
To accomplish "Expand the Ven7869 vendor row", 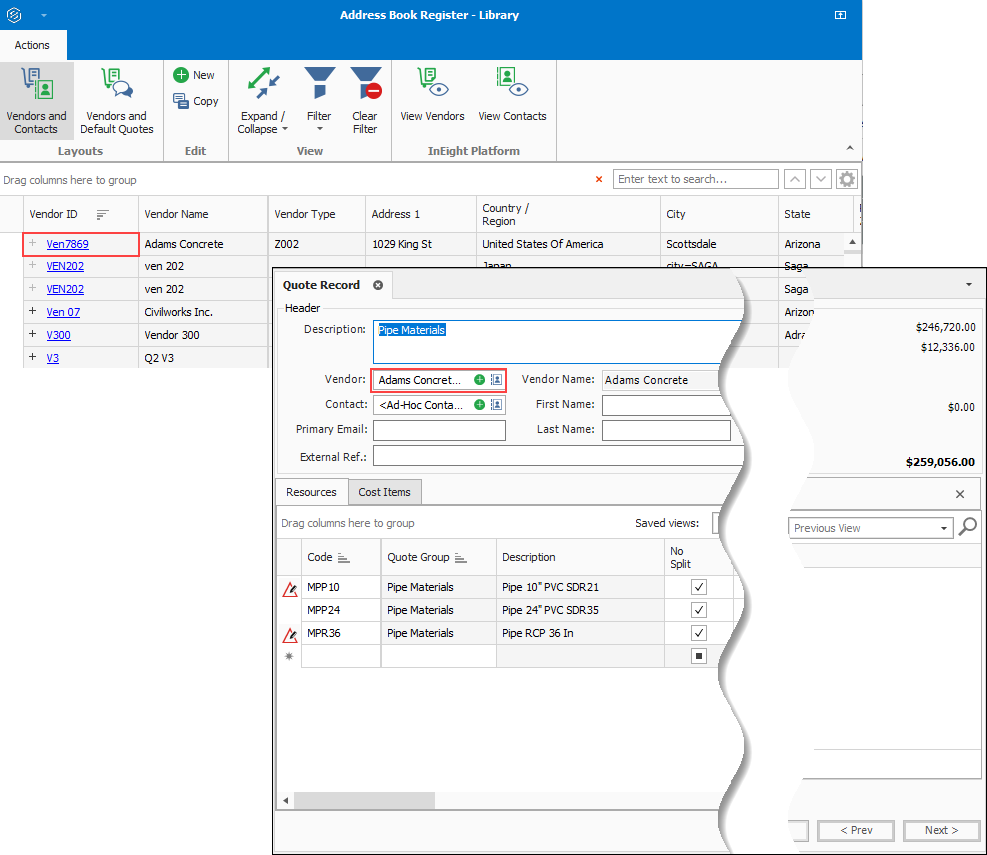I will [x=33, y=244].
